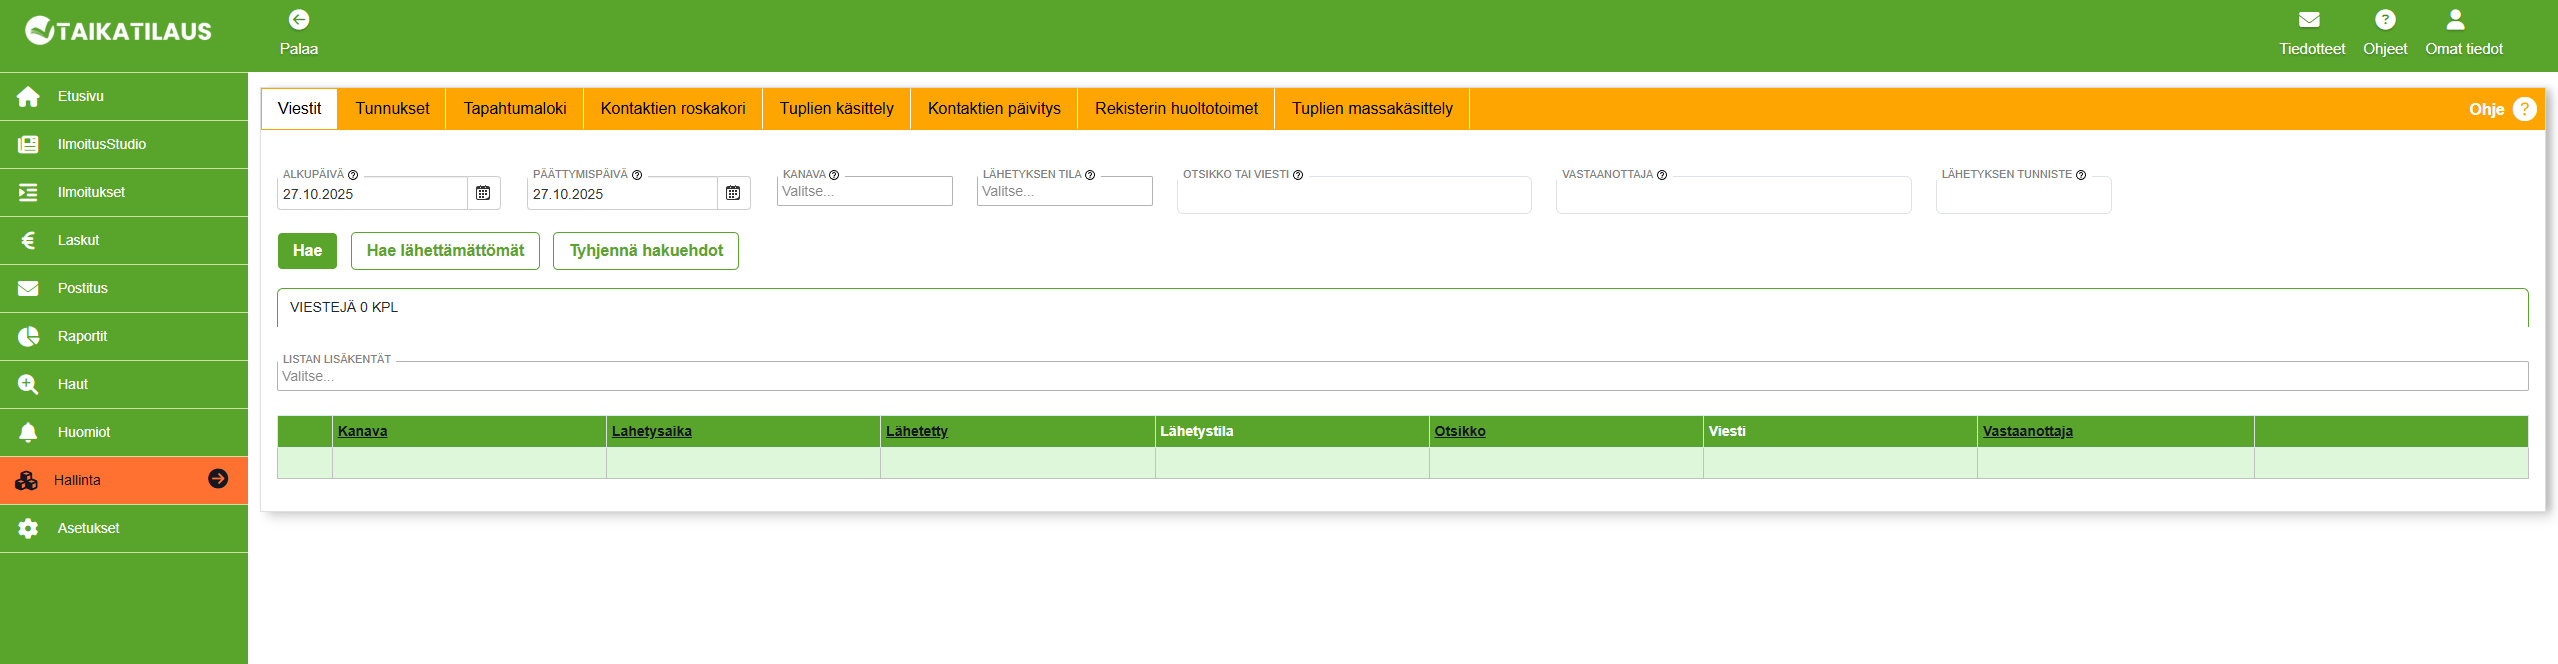Sort the table by Lähetysaika column

(651, 431)
